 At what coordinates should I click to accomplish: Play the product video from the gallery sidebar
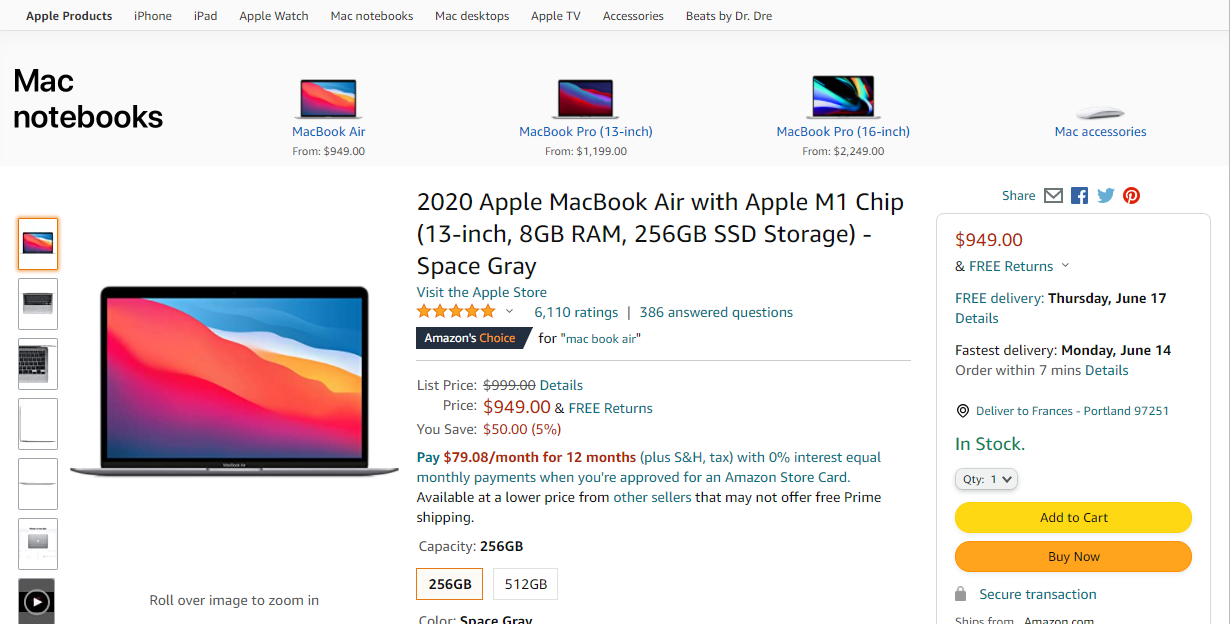[37, 601]
